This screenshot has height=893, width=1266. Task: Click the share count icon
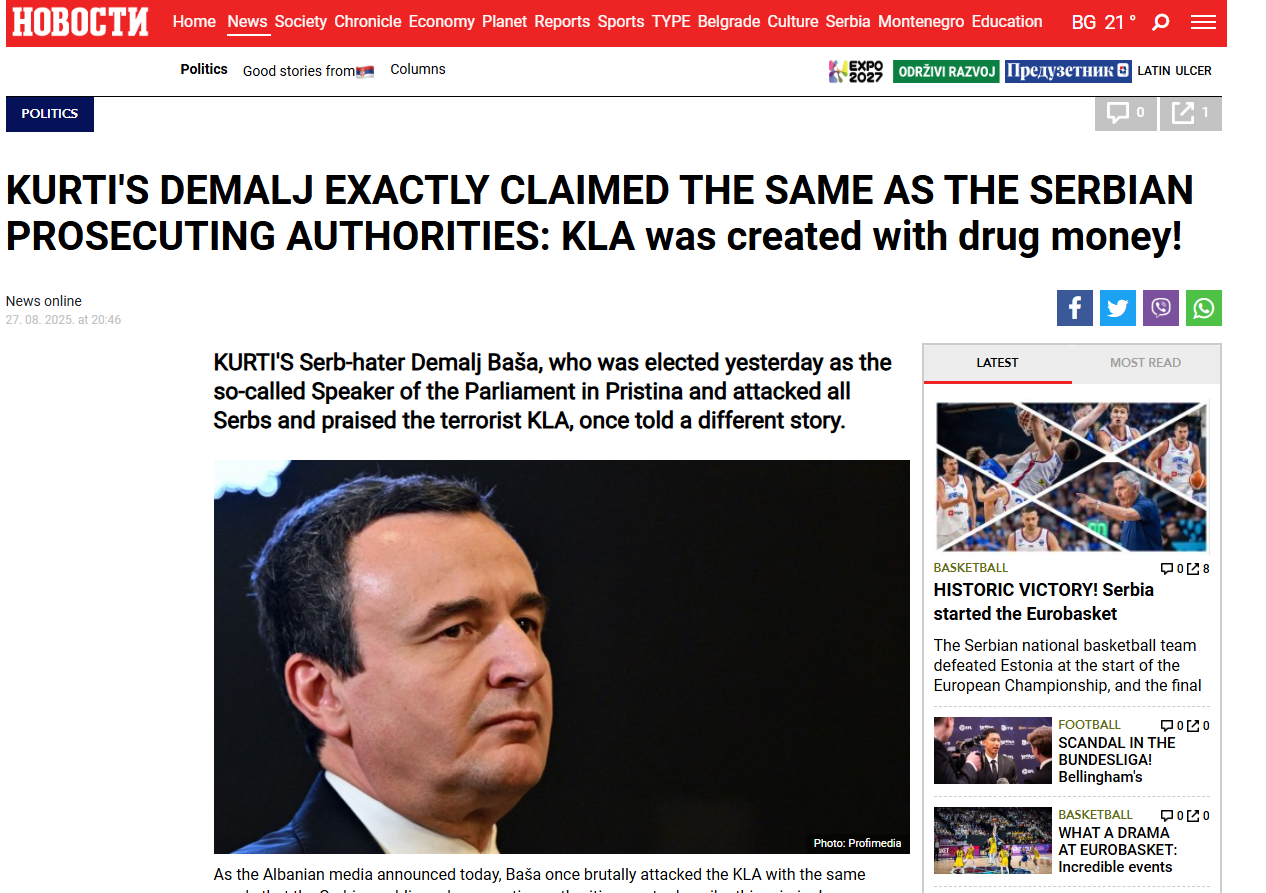coord(1190,113)
